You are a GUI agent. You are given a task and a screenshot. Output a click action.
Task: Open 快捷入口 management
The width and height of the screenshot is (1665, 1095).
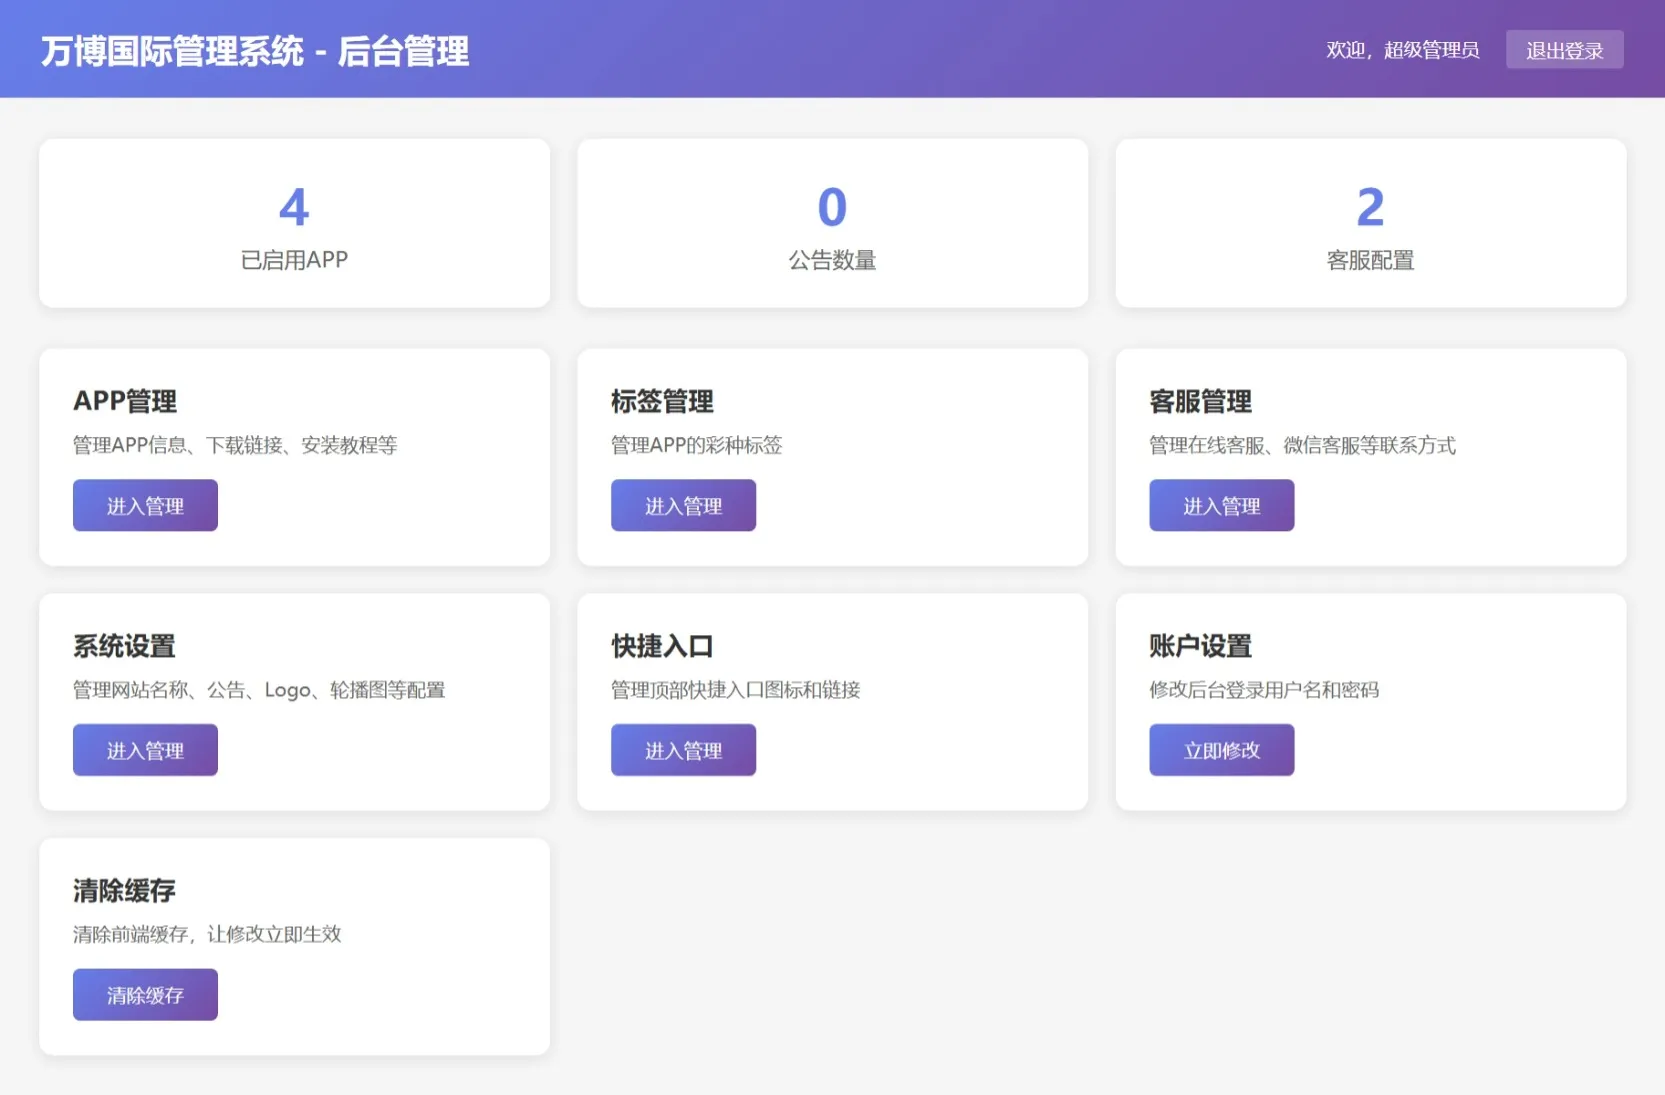coord(683,749)
